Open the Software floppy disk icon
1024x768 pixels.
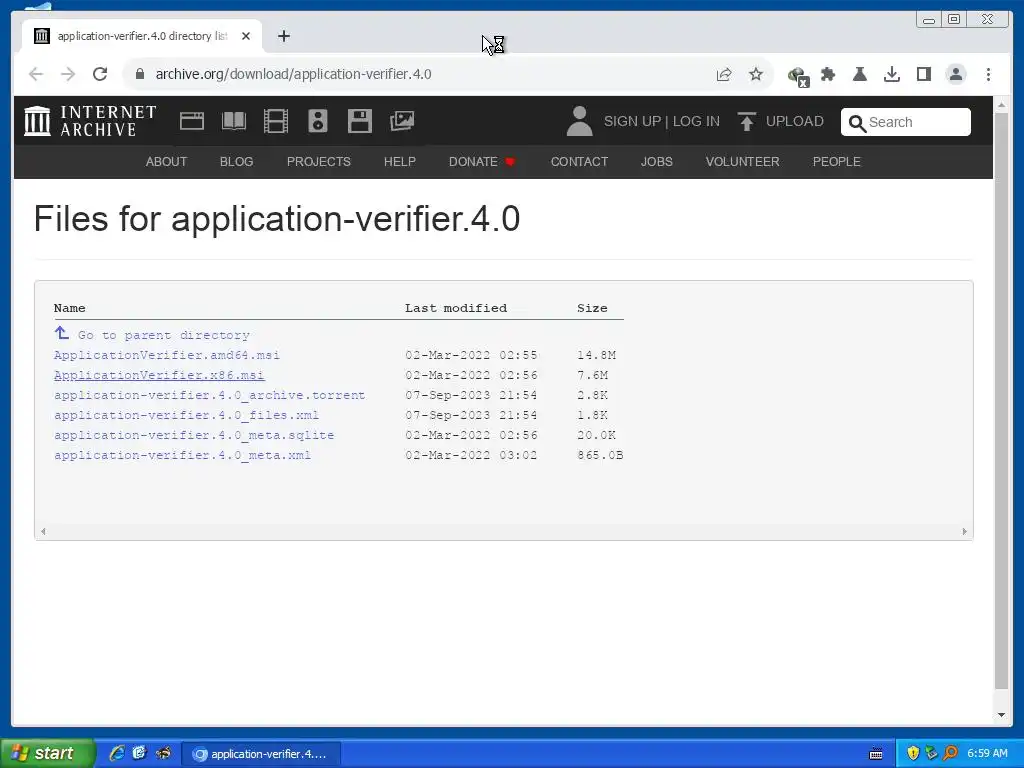(x=360, y=121)
